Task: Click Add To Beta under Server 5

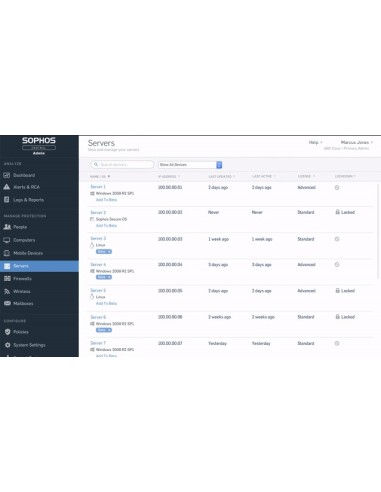Action: [106, 303]
